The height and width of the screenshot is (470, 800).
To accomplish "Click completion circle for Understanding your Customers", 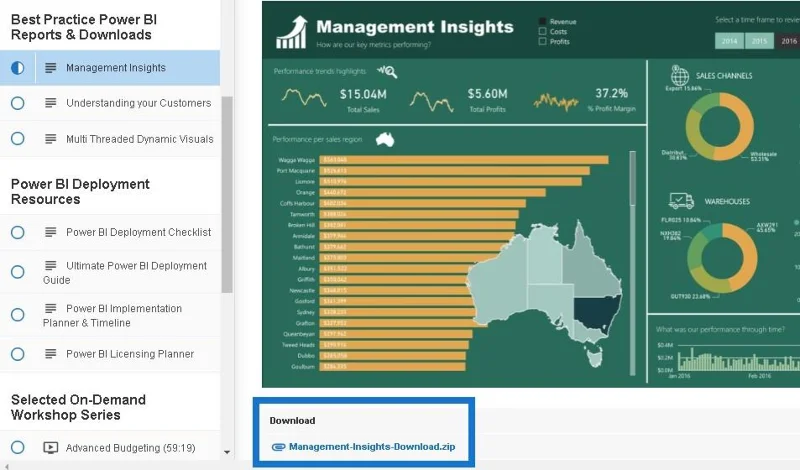I will coord(17,103).
